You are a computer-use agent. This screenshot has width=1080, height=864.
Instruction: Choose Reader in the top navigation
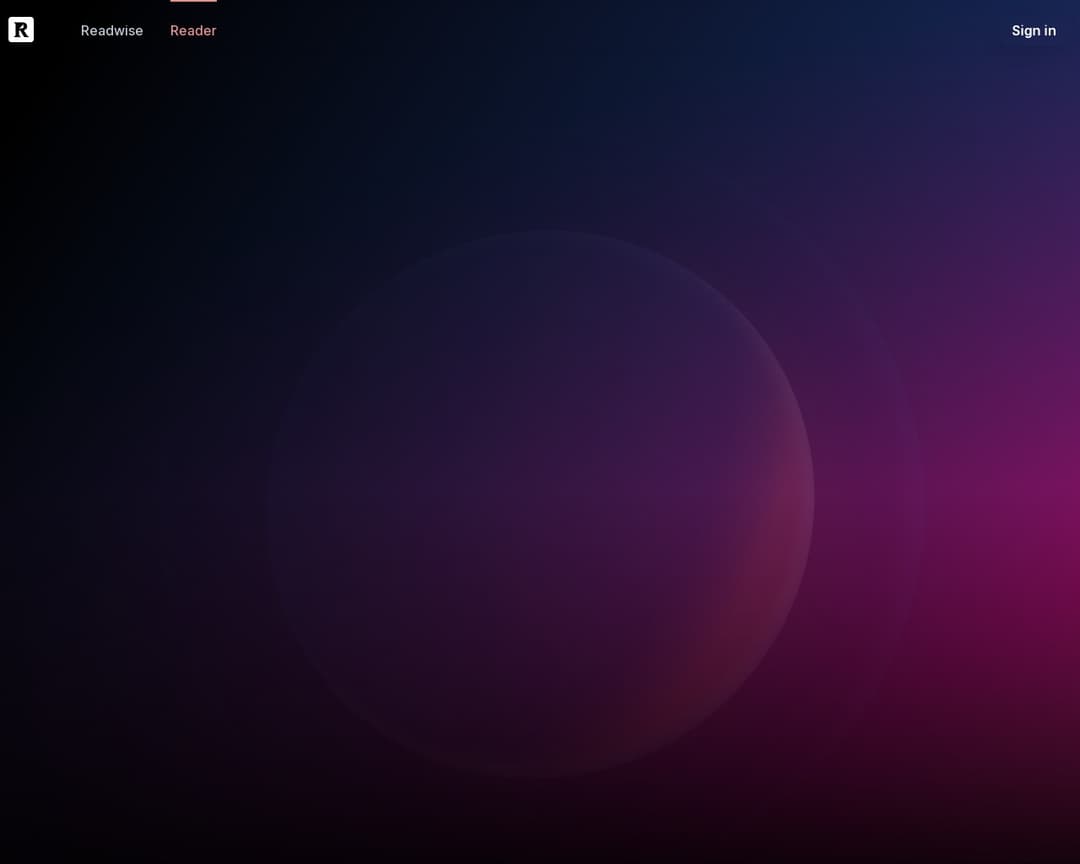[x=193, y=31]
